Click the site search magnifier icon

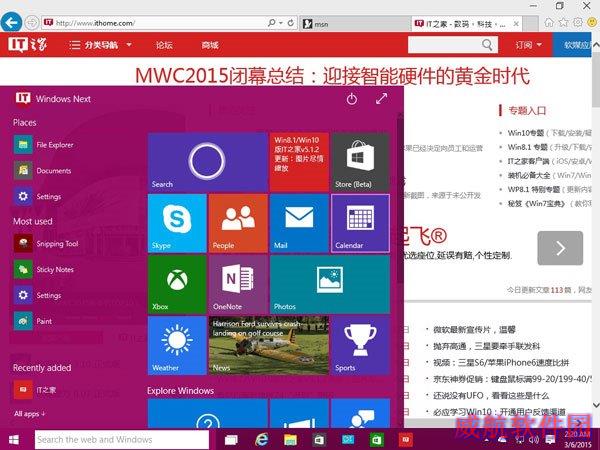(488, 45)
